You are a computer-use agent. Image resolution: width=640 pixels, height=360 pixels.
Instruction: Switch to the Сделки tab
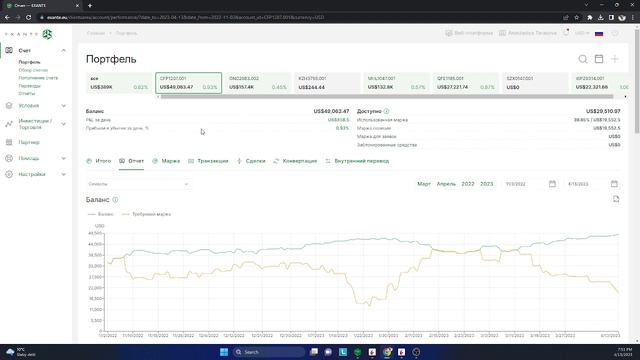[x=251, y=161]
